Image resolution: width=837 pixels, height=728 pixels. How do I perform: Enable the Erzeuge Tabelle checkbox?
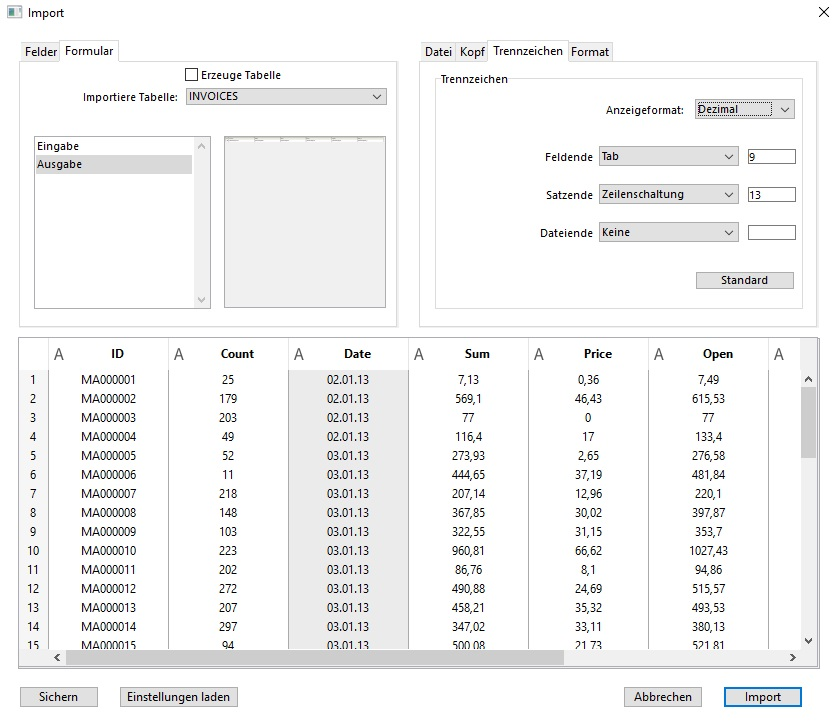192,75
